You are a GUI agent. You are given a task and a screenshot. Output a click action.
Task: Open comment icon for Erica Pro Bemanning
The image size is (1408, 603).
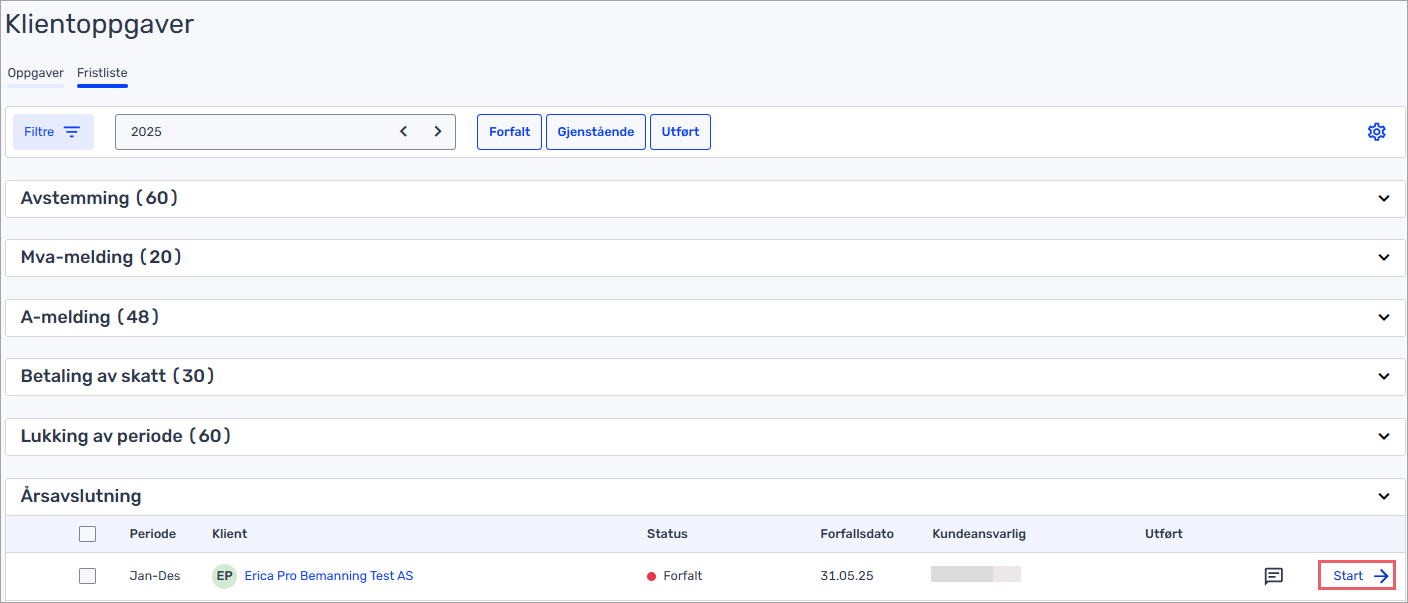pos(1273,576)
